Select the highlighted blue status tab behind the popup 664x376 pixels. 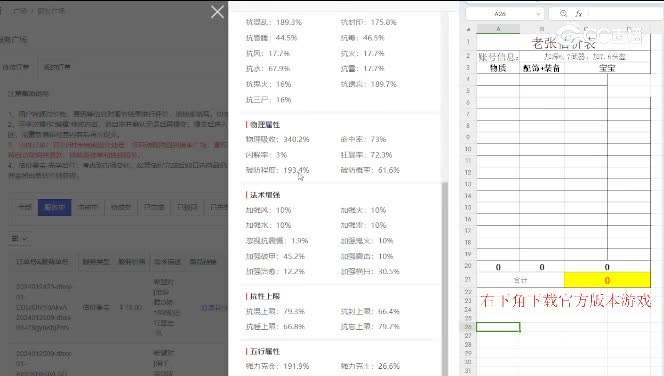(55, 207)
